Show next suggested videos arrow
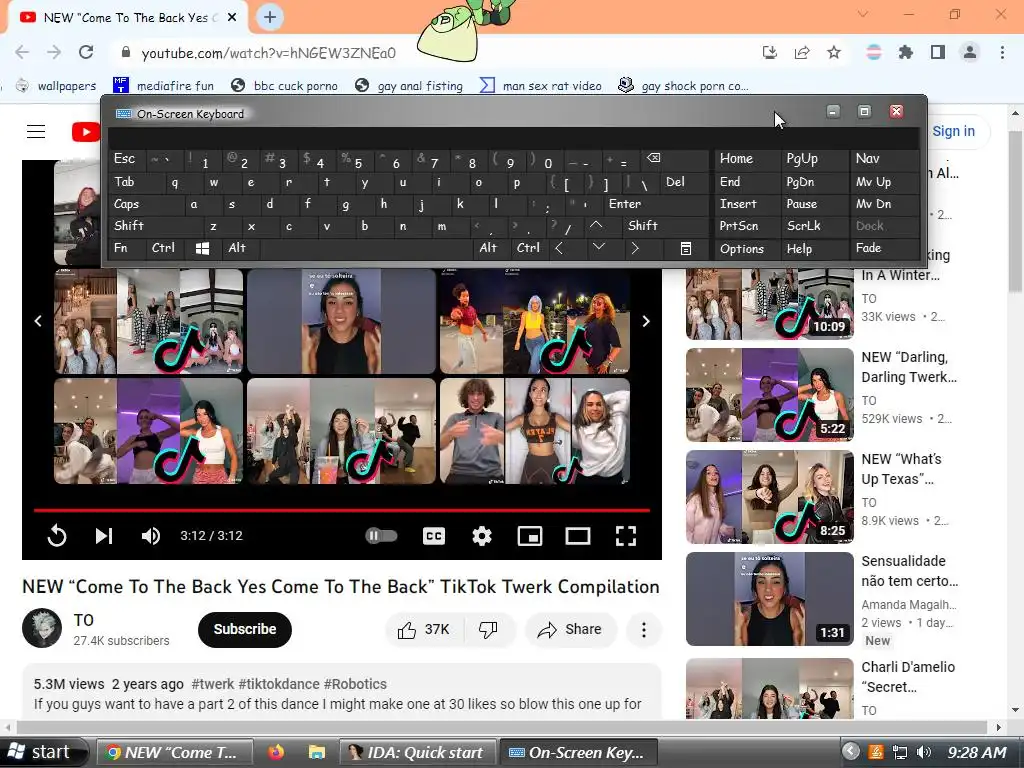Viewport: 1024px width, 768px height. pos(646,321)
